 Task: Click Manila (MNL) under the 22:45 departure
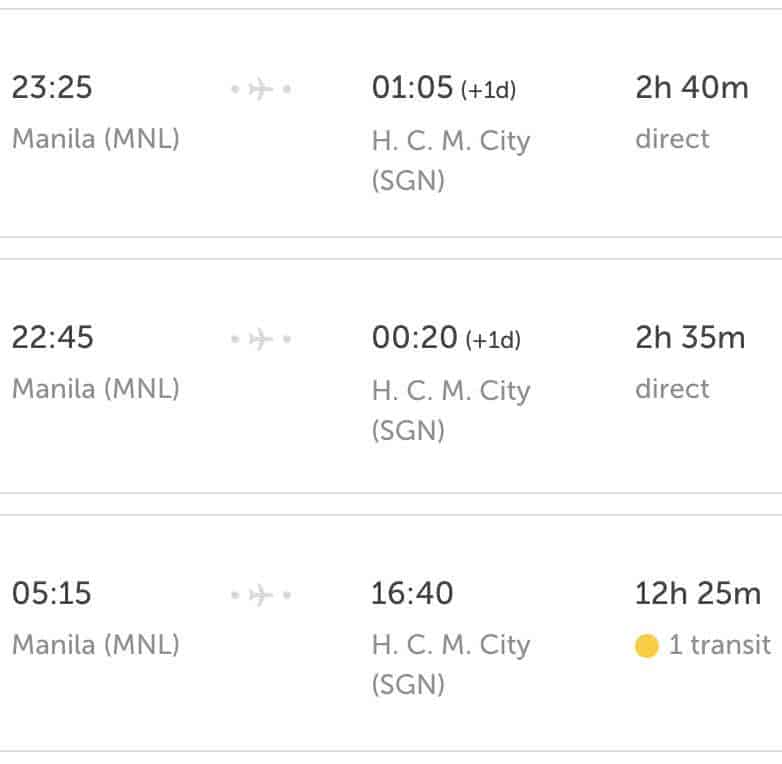click(x=95, y=388)
